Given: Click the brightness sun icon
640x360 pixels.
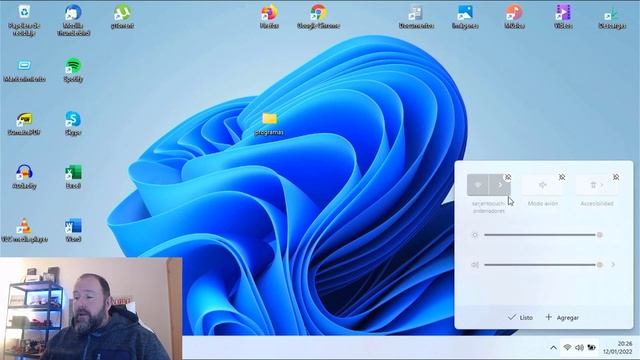Looking at the screenshot, I should [475, 235].
